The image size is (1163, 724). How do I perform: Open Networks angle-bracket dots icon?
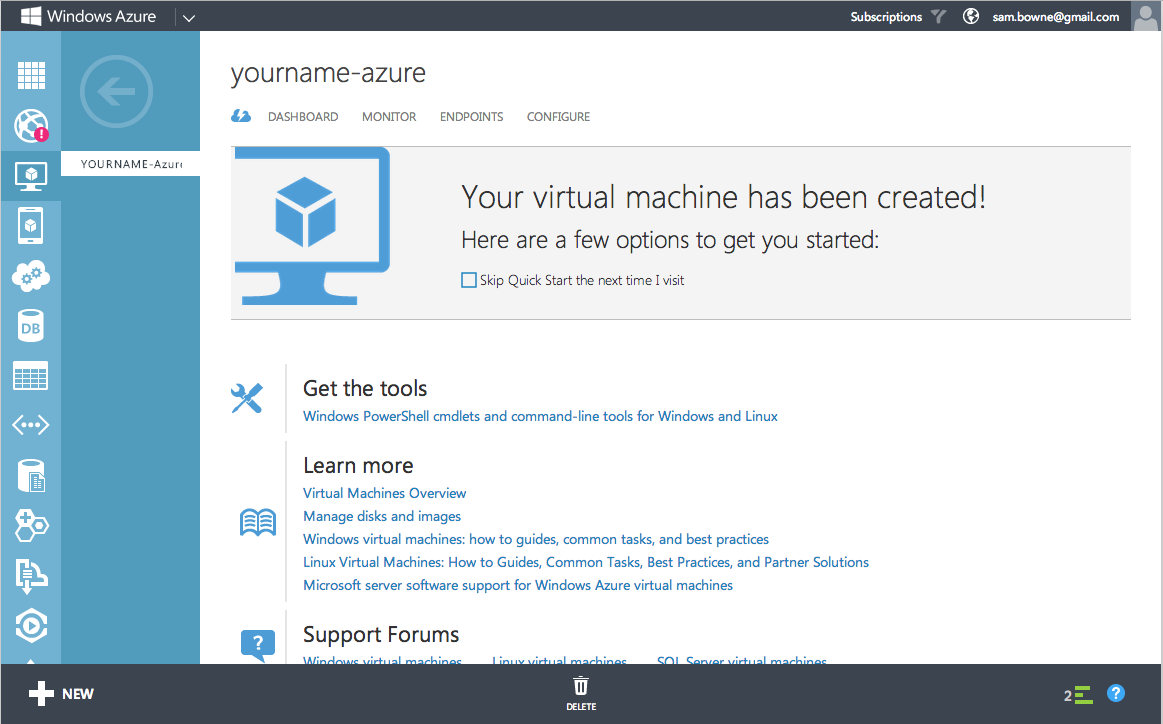31,425
